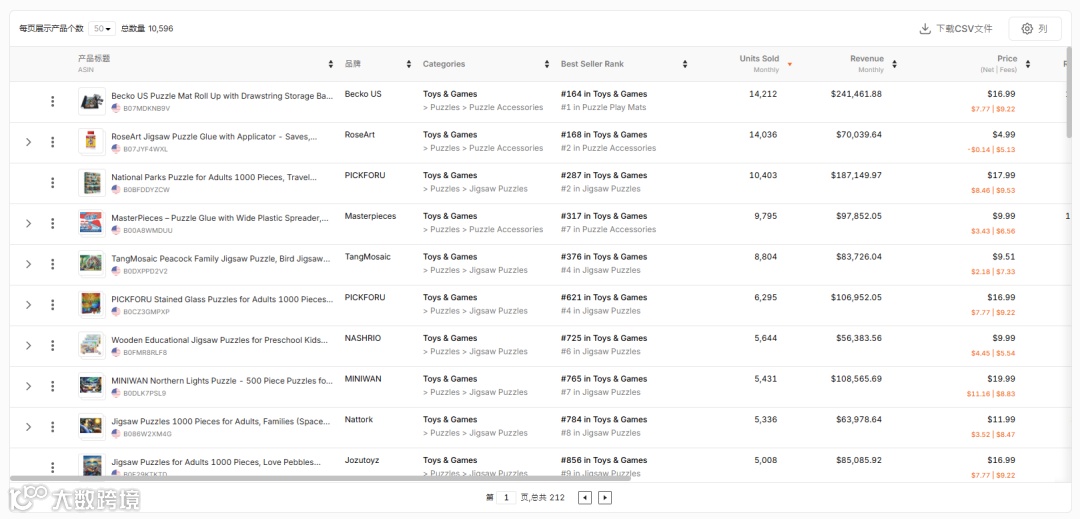The height and width of the screenshot is (519, 1080).
Task: Click brand name NASHRIO
Action: click(x=362, y=338)
